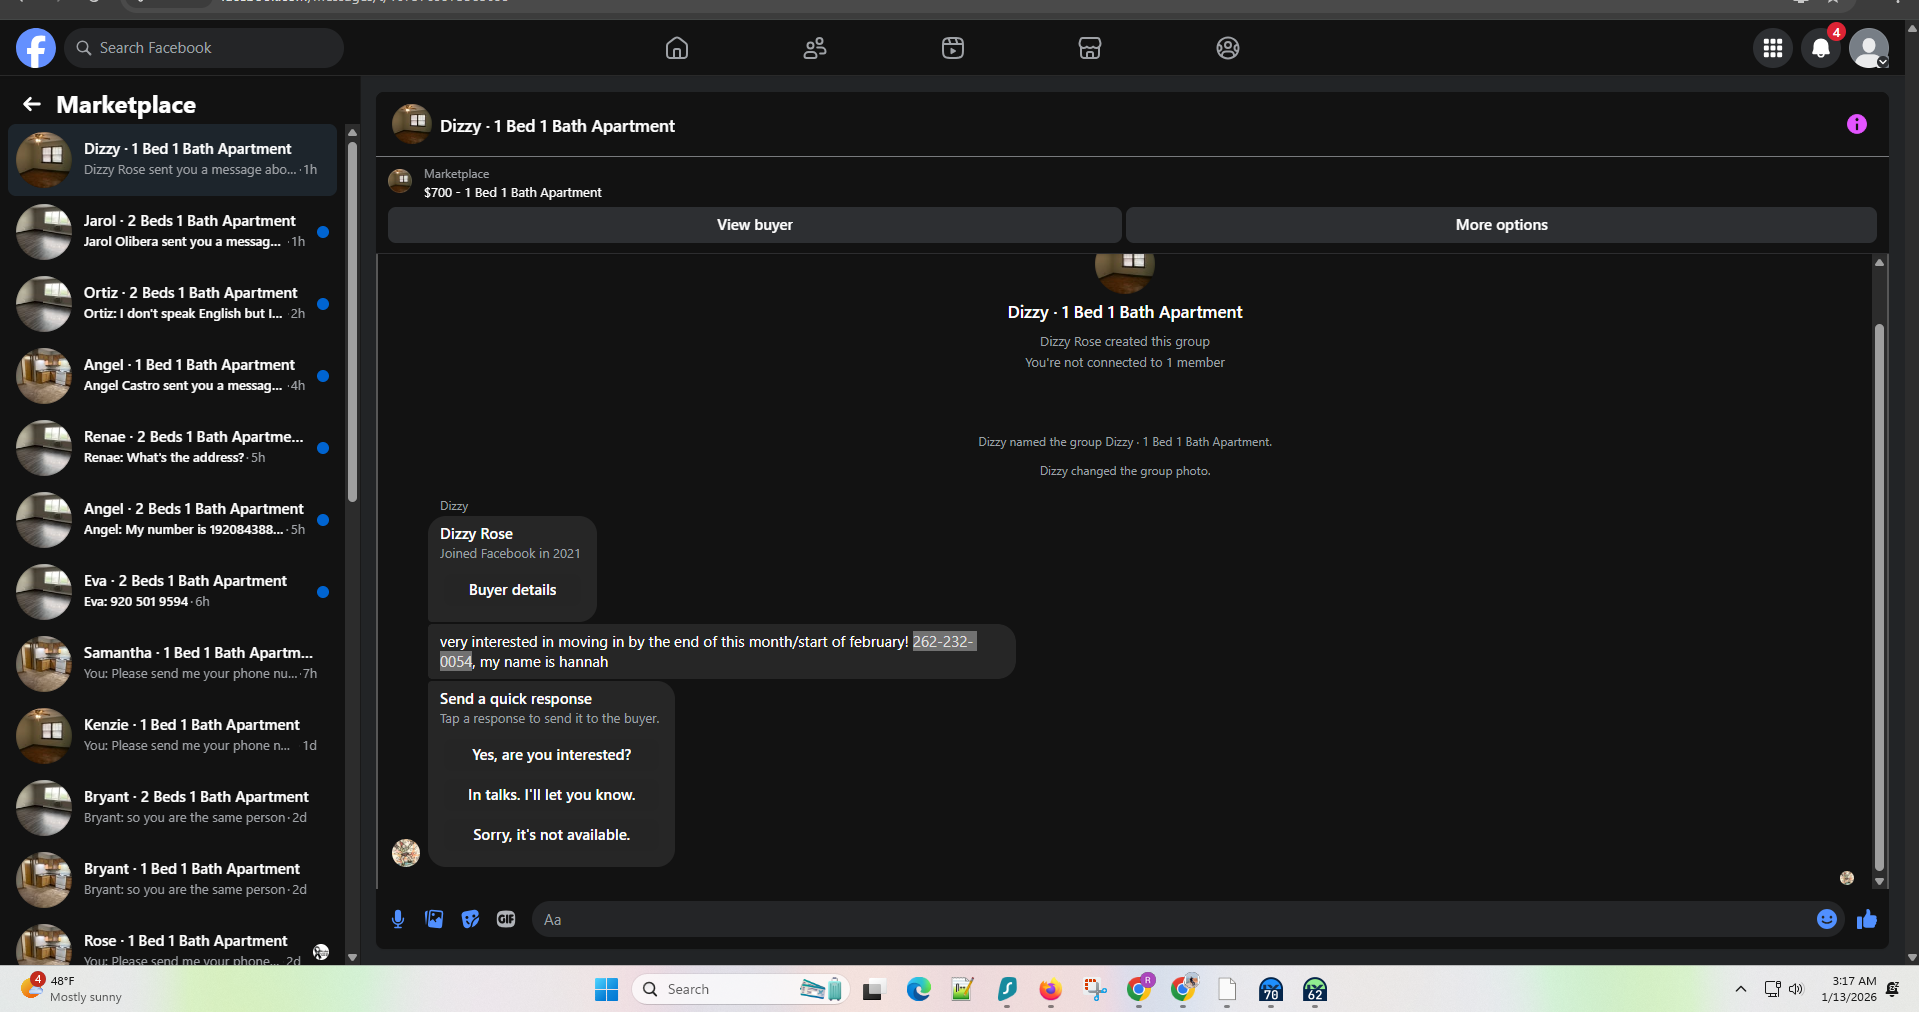Open Buyer details for Dizzy Rose

click(x=512, y=590)
